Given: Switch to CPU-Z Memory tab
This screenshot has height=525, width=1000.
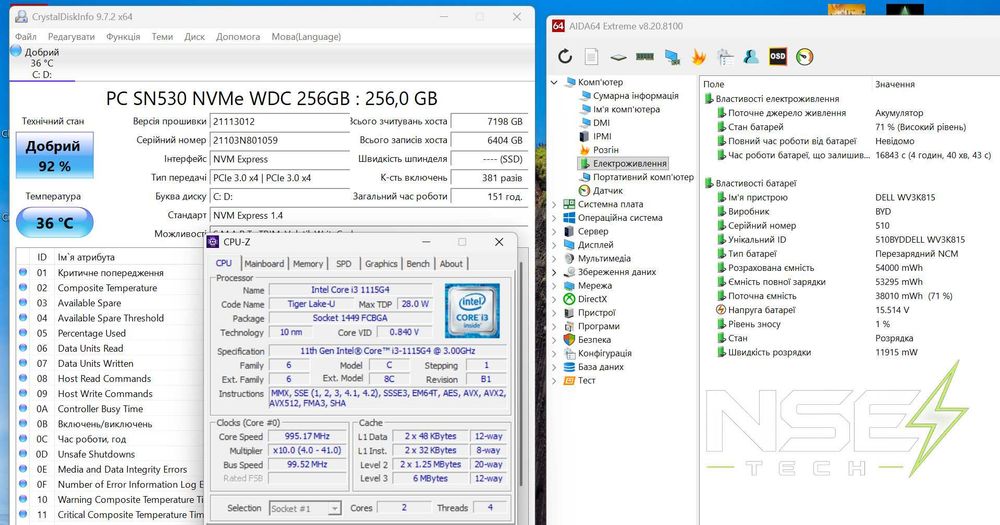Looking at the screenshot, I should click(x=308, y=263).
